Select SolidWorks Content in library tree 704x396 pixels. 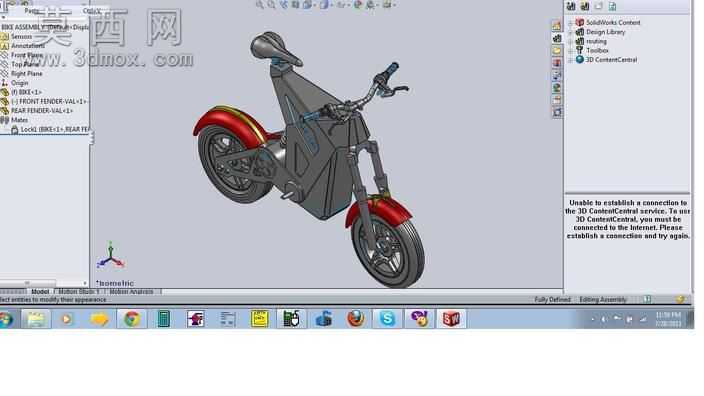tap(613, 22)
